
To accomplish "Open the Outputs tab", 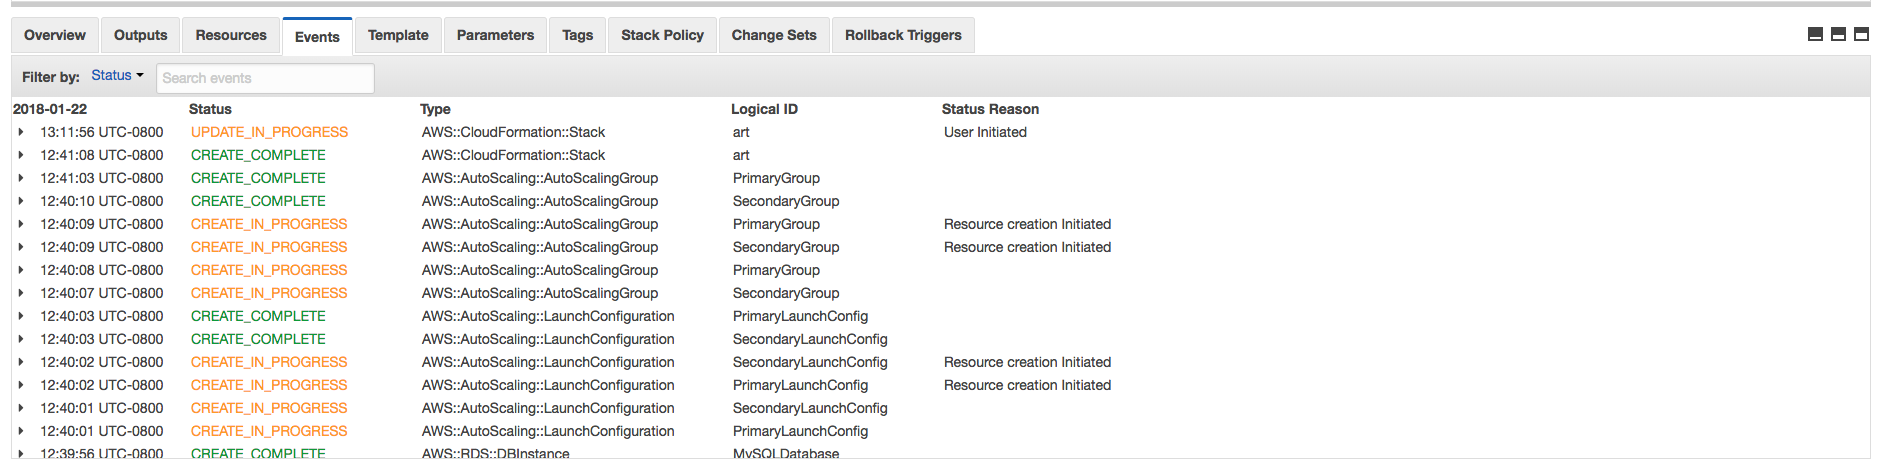I will pyautogui.click(x=140, y=35).
